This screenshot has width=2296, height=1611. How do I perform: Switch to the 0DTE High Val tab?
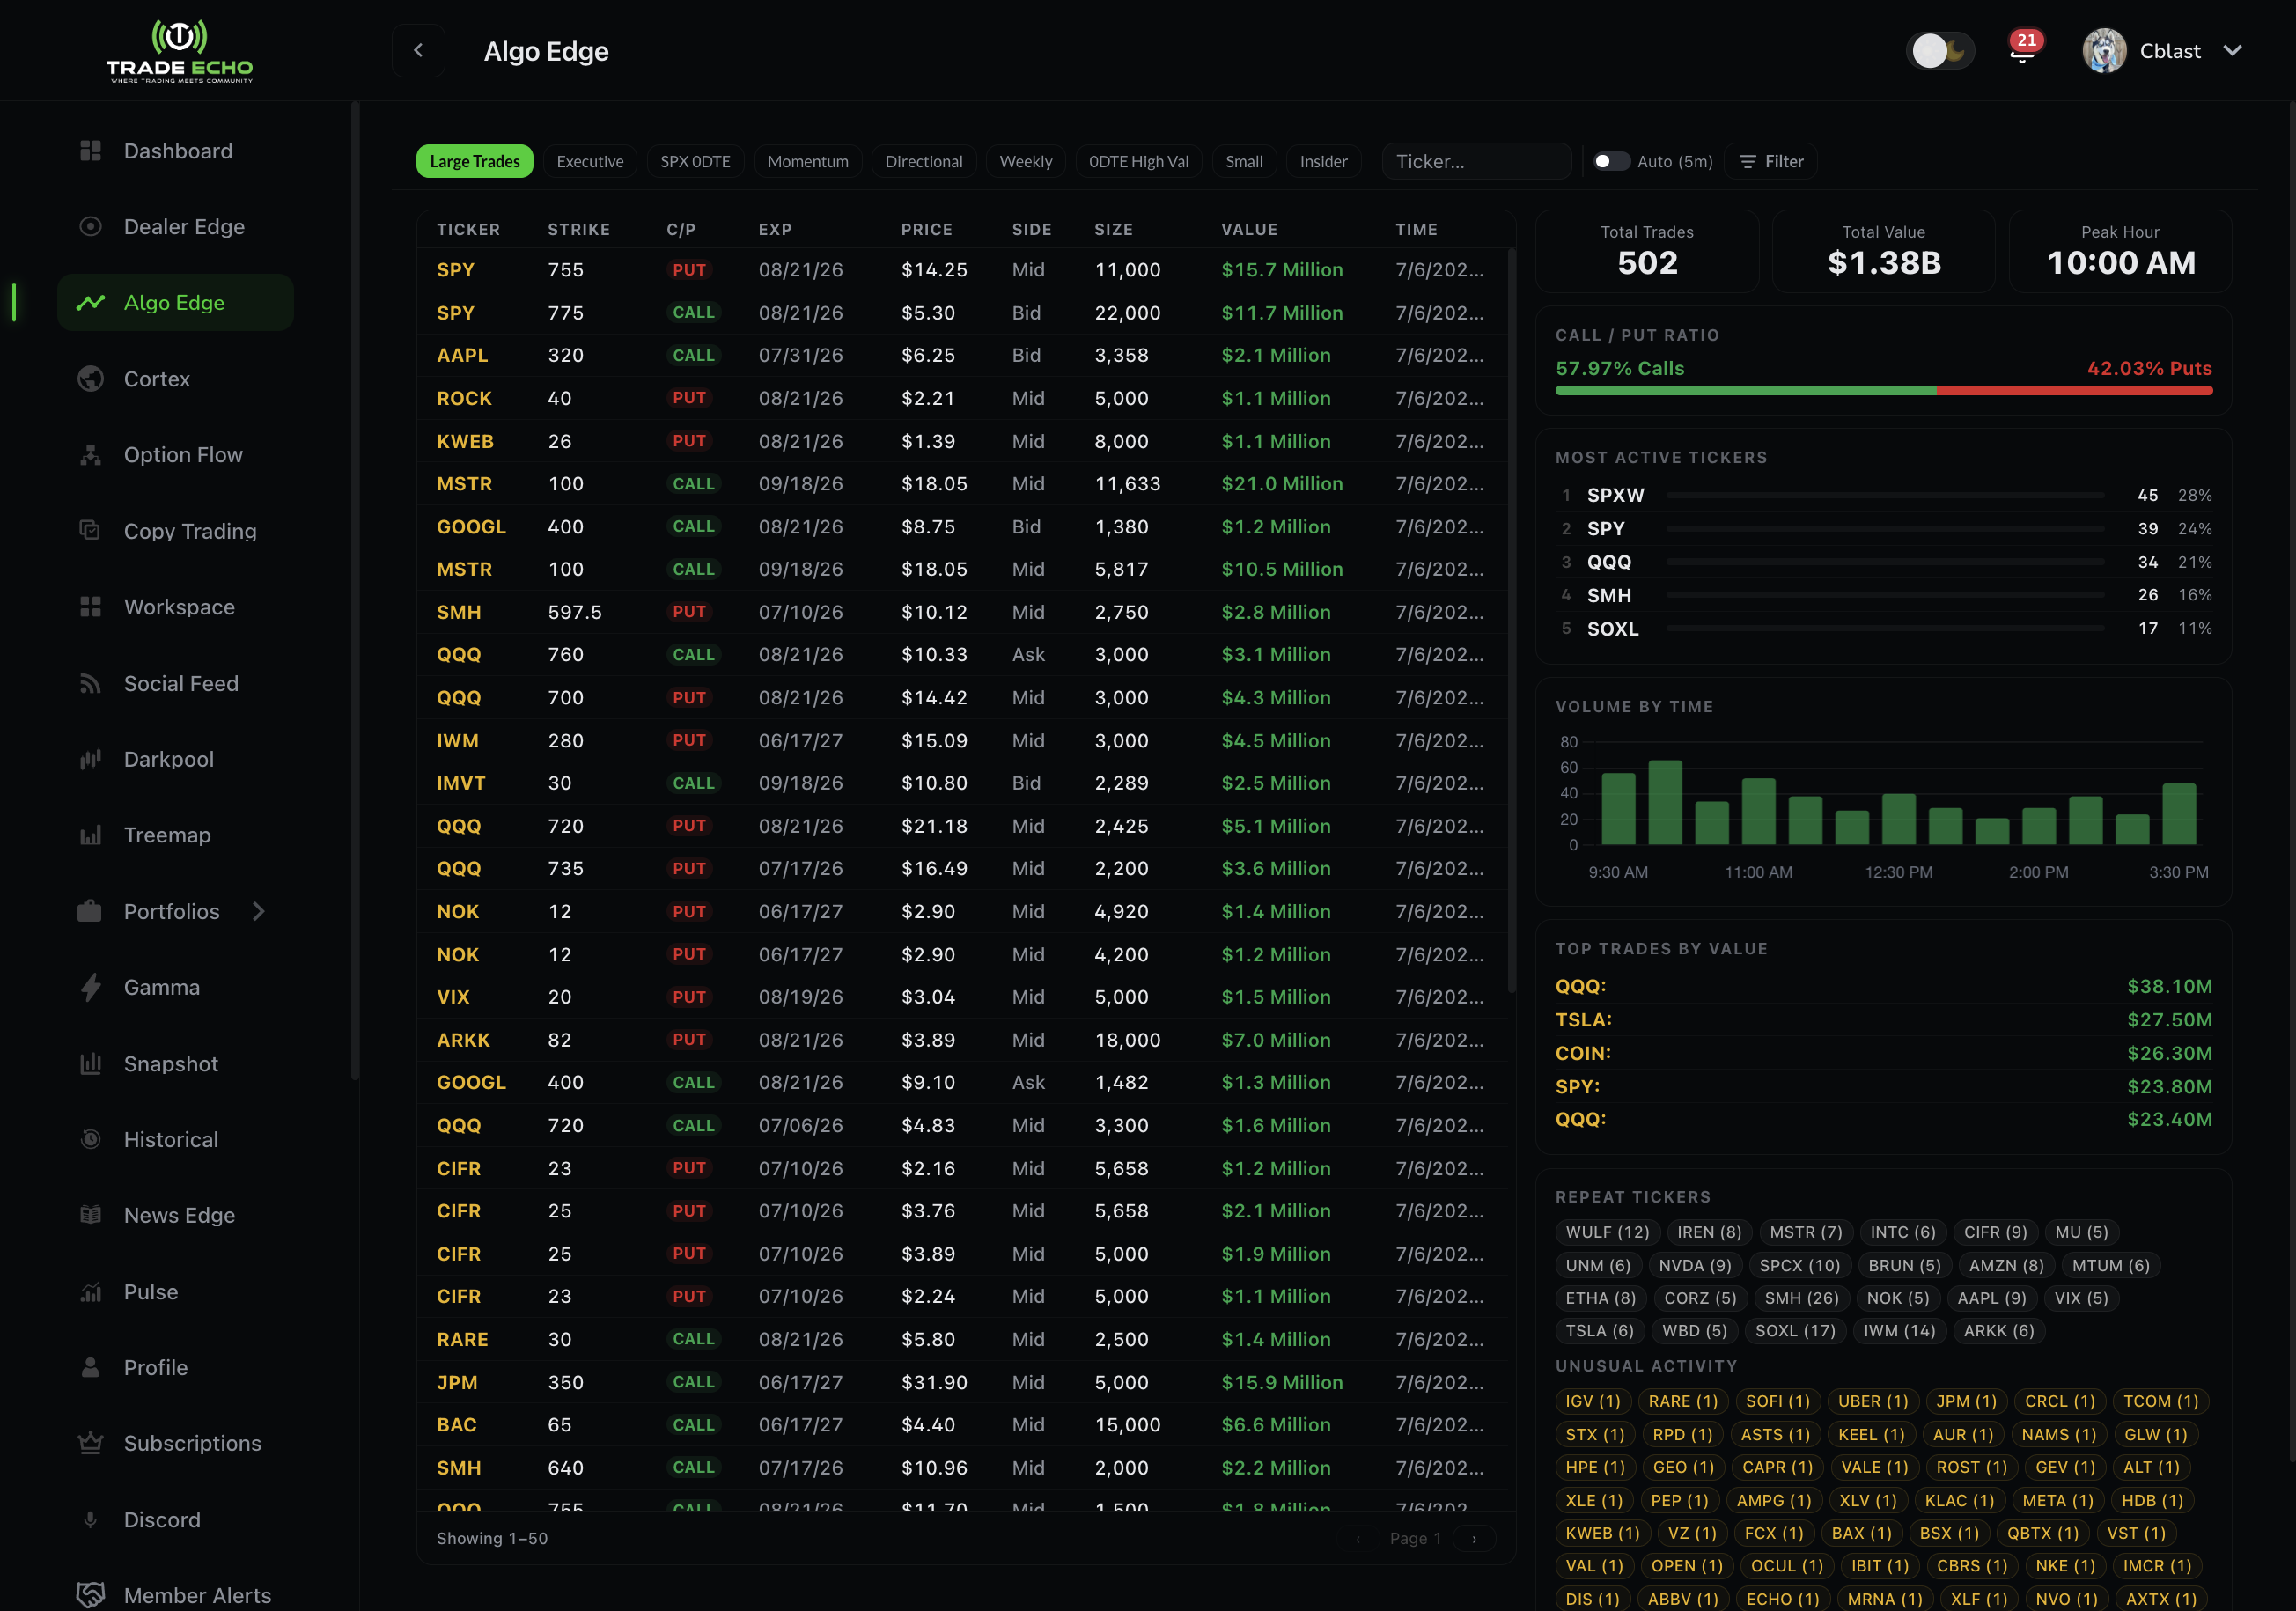(x=1139, y=161)
